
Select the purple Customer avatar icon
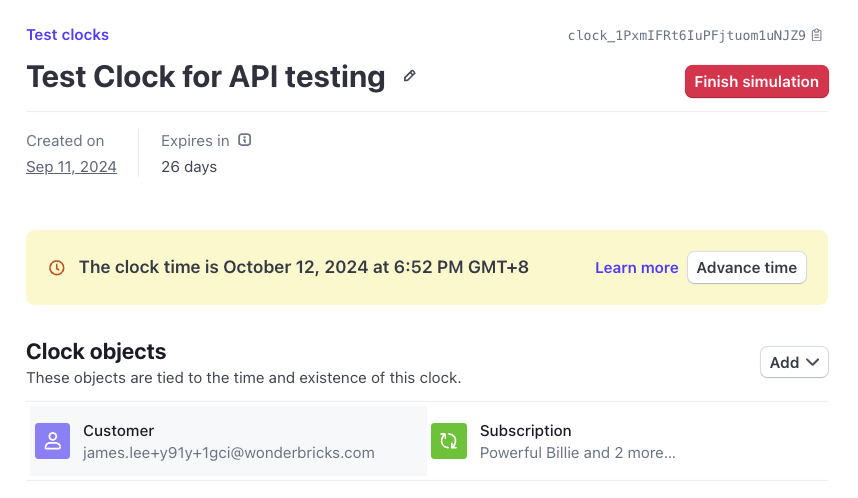53,441
